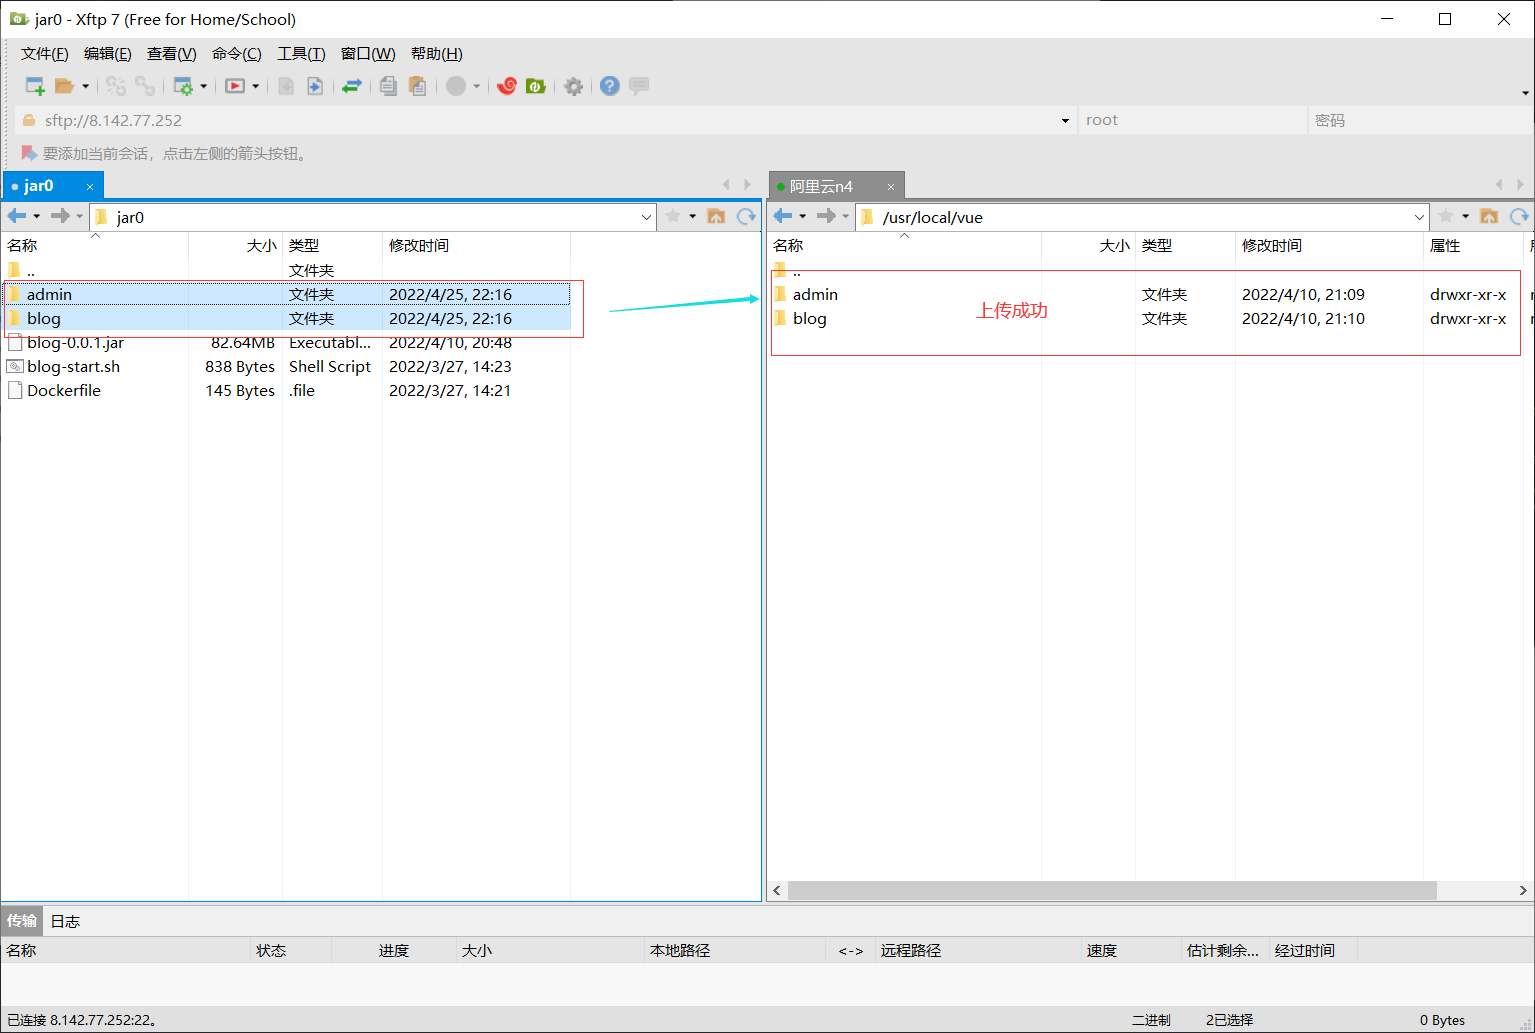Click the session Properties icon with green gear
The height and width of the screenshot is (1033, 1535).
coord(183,86)
